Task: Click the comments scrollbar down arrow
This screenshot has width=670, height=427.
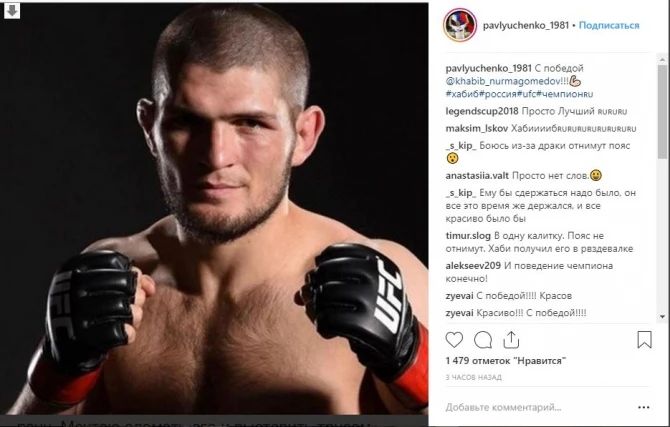Action: point(663,317)
